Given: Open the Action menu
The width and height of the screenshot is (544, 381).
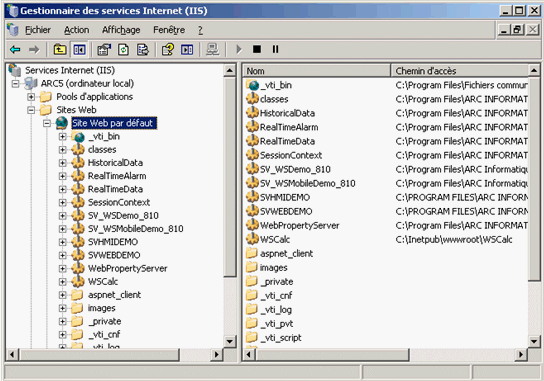Looking at the screenshot, I should point(76,30).
